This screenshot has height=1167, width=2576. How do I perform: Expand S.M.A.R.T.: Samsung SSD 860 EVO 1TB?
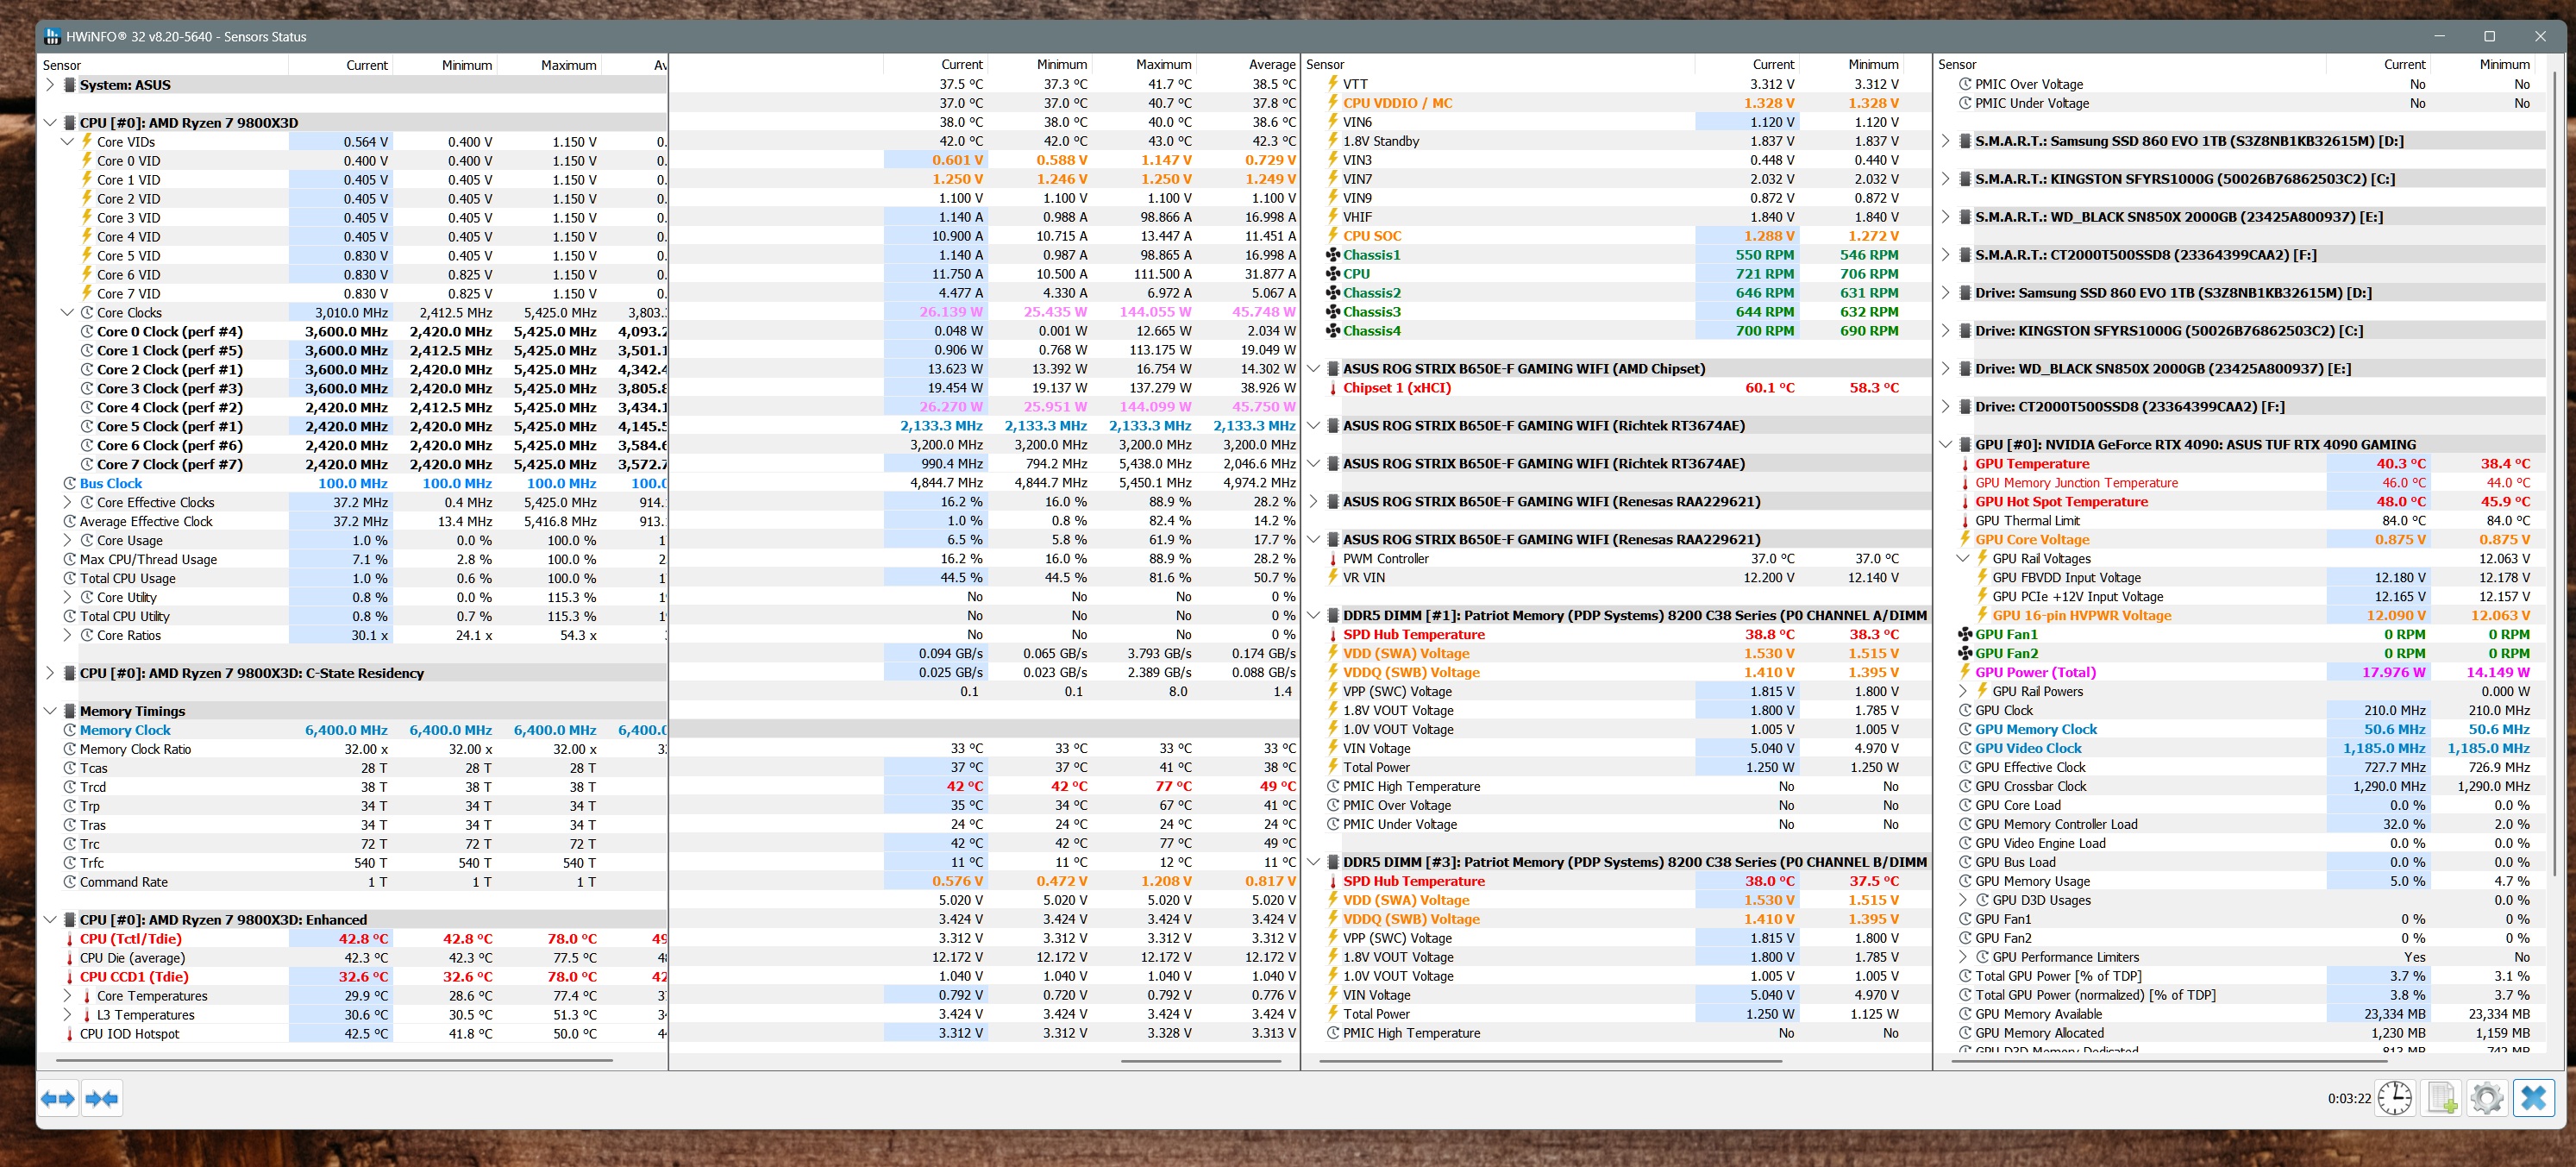click(x=1945, y=141)
